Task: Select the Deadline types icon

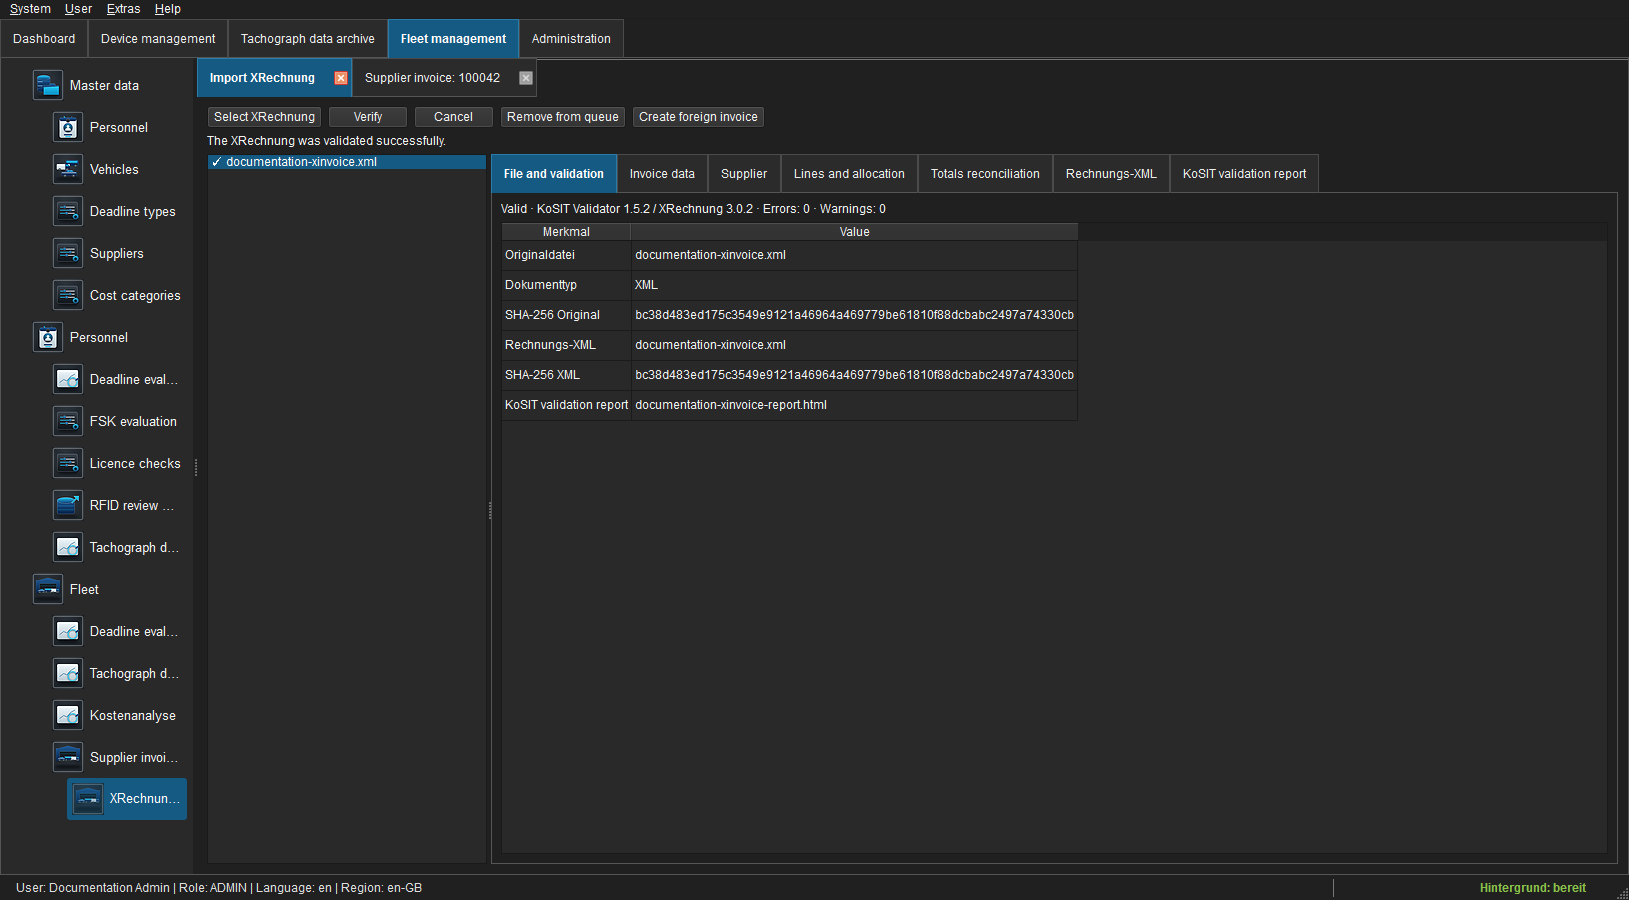Action: tap(68, 211)
